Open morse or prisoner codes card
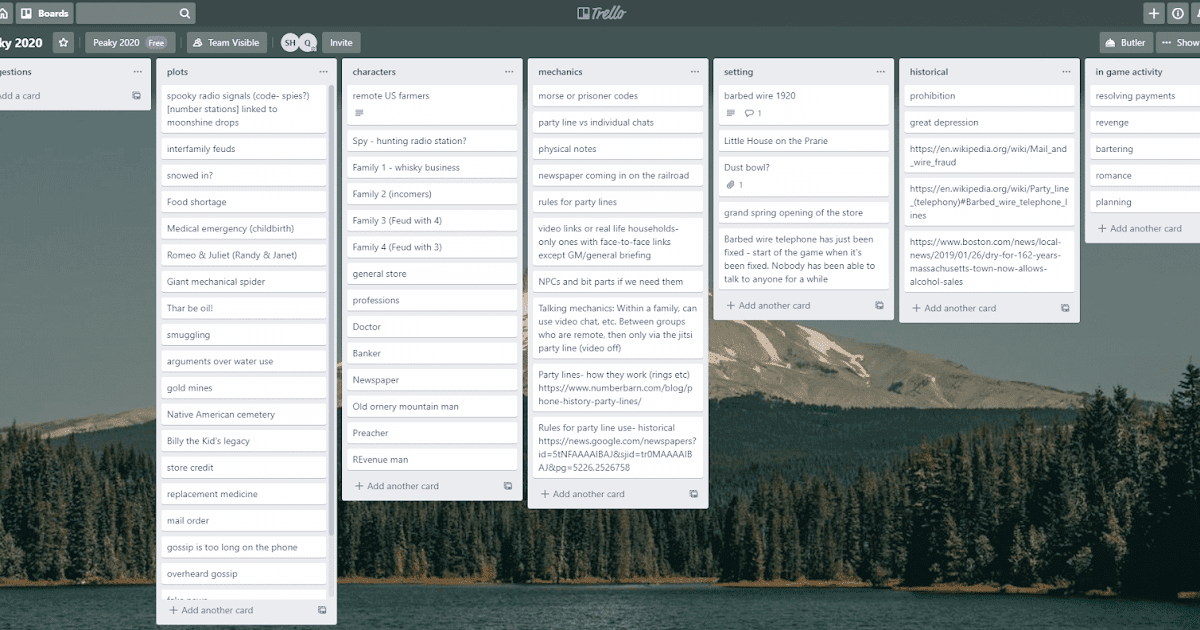 (618, 96)
